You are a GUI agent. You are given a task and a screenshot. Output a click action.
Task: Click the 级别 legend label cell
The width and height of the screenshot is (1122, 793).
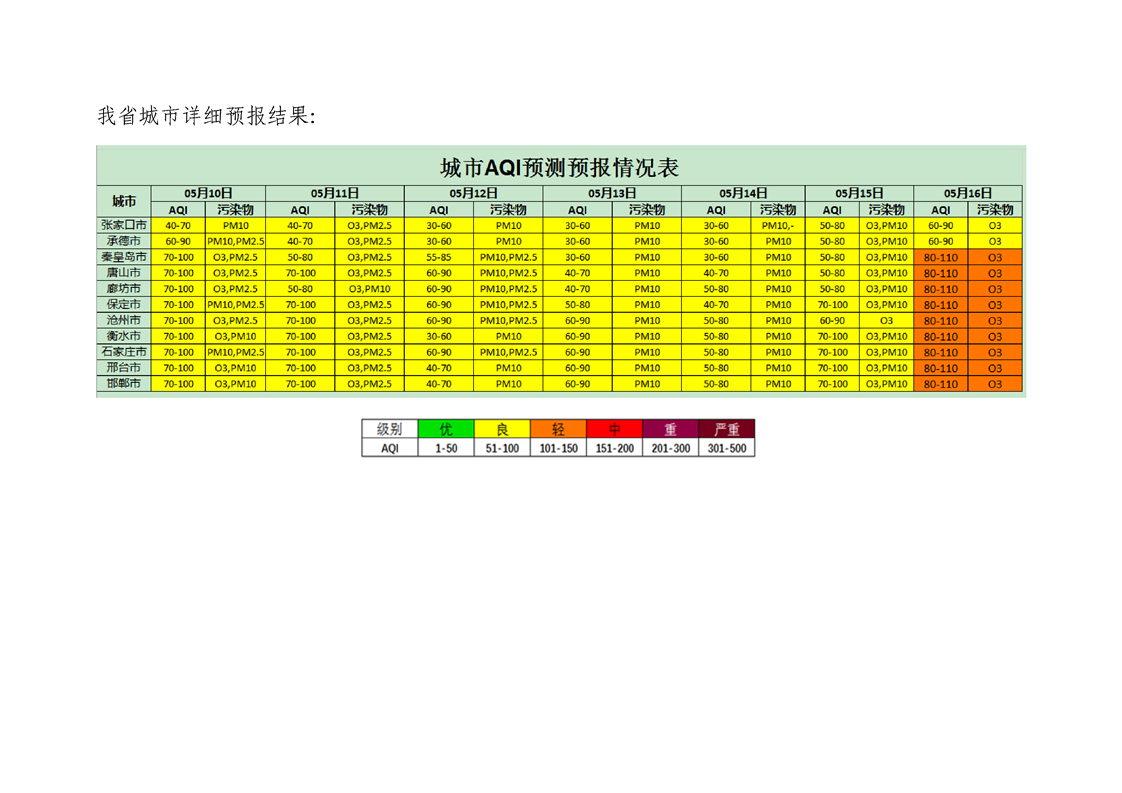point(390,429)
